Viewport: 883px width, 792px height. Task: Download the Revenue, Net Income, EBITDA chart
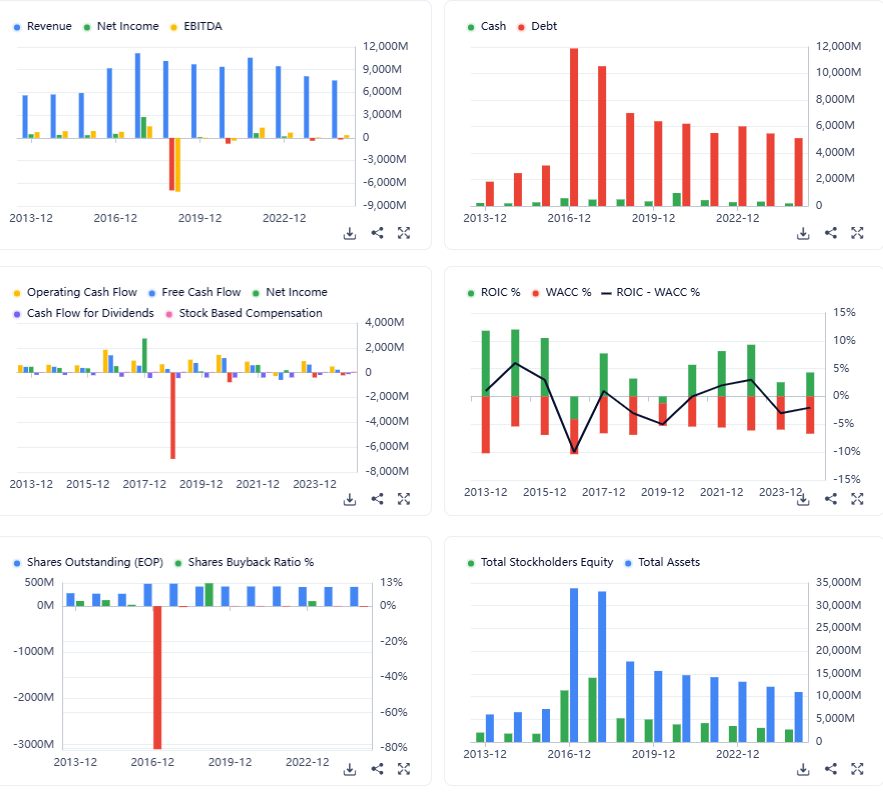pos(350,233)
